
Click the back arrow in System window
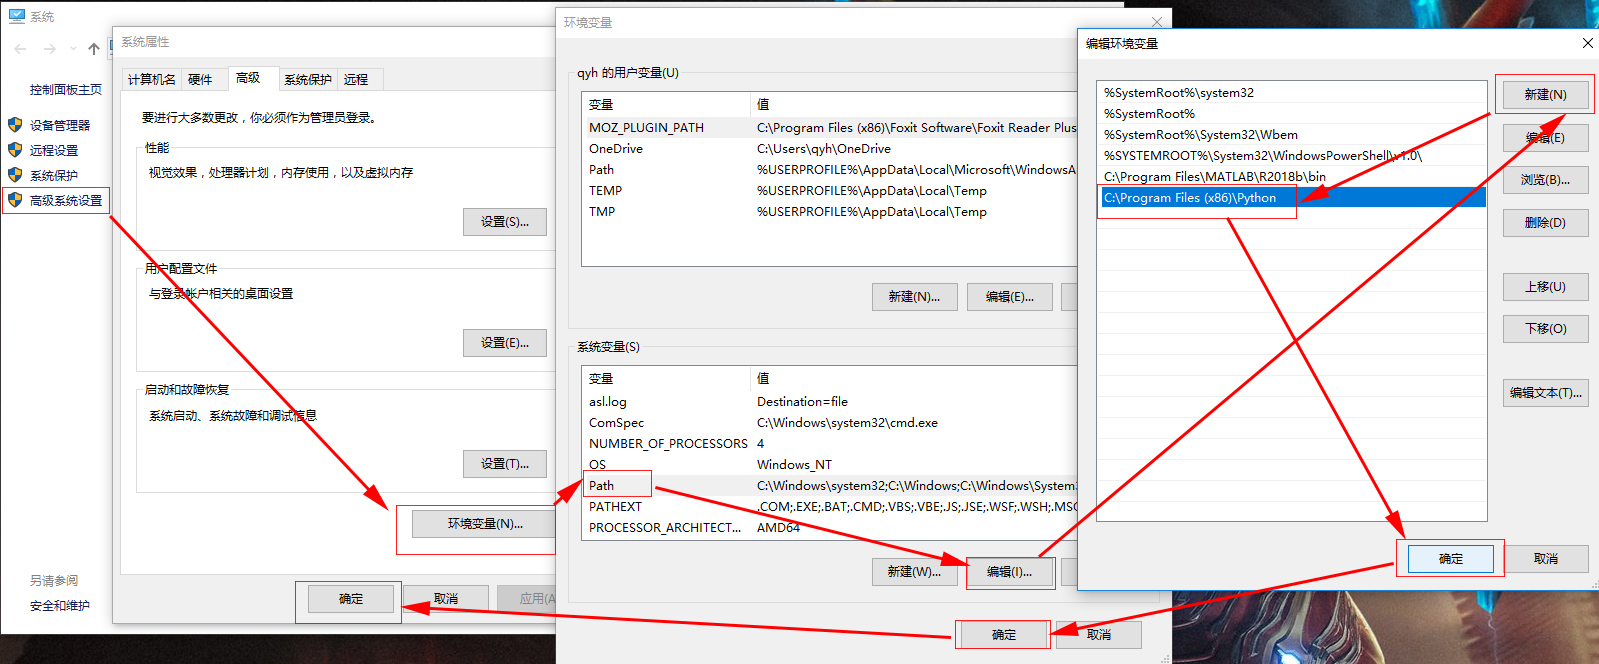point(20,48)
